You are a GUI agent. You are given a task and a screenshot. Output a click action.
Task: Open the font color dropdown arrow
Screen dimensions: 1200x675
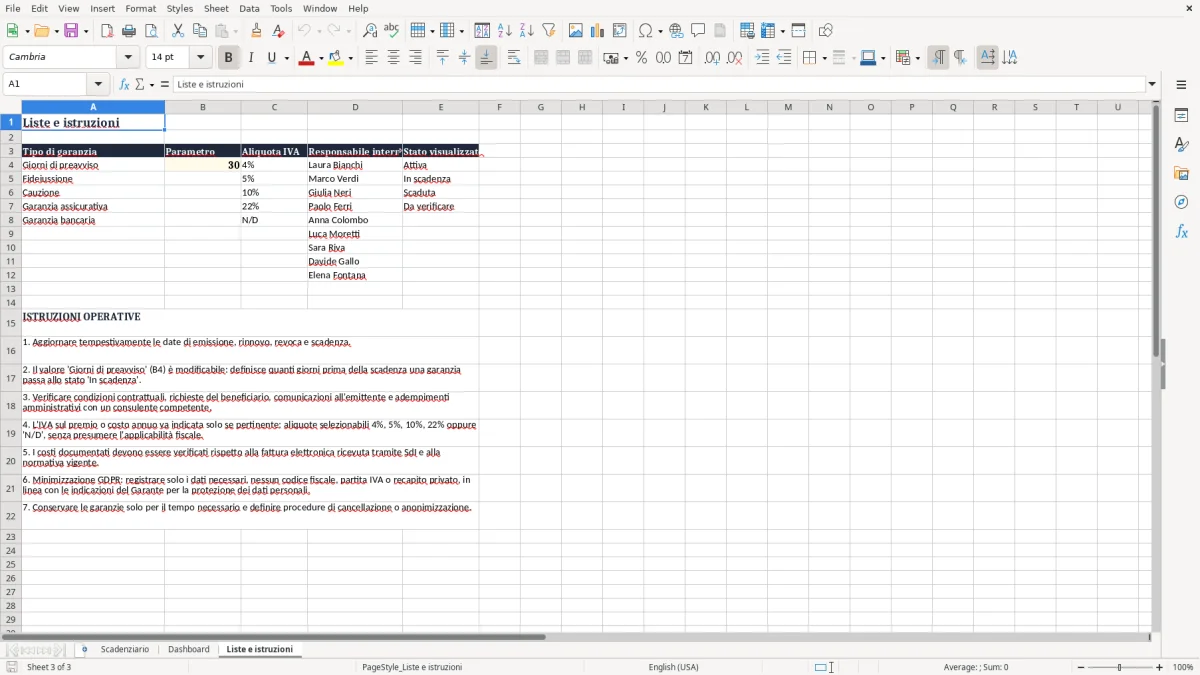[320, 58]
